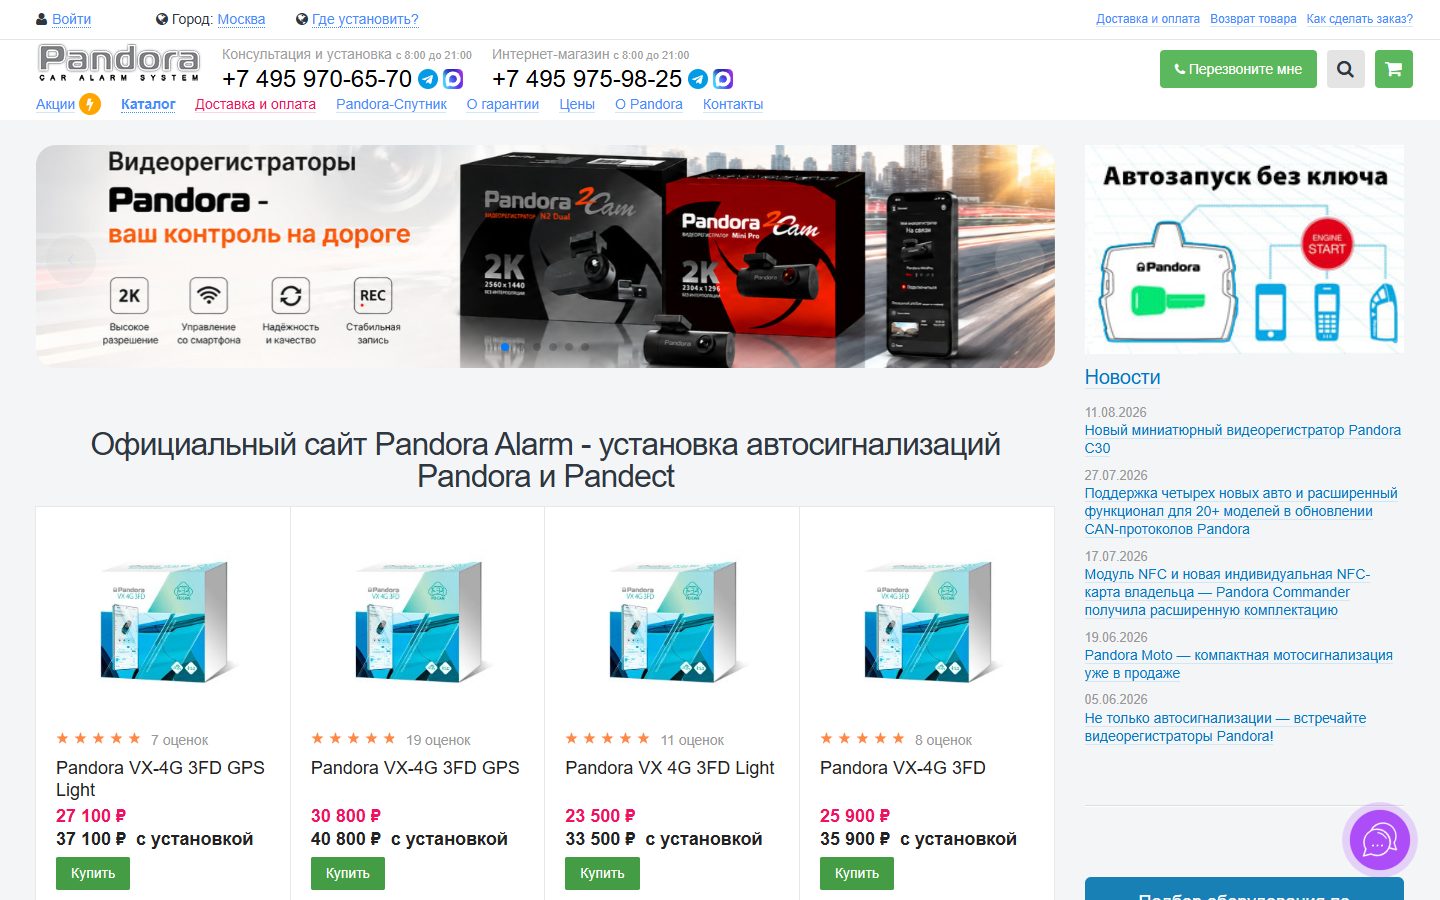Open the Автозапуск без ключа banner
Image resolution: width=1440 pixels, height=900 pixels.
(1244, 249)
